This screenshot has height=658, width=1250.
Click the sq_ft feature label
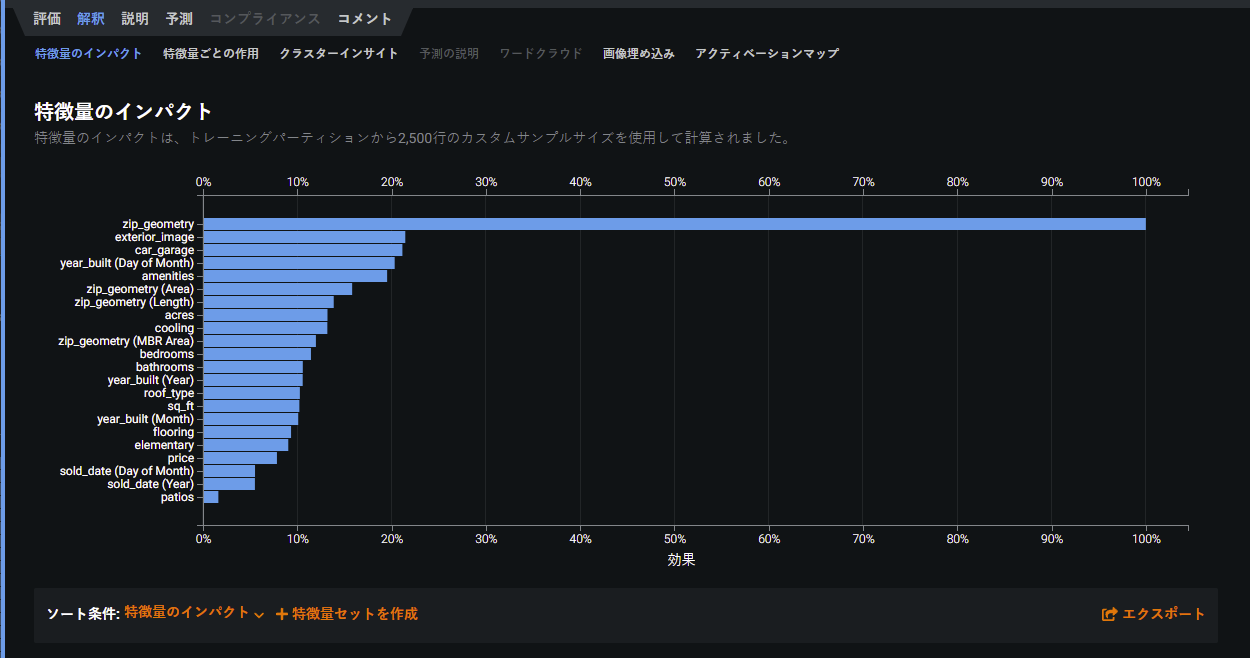coord(181,406)
